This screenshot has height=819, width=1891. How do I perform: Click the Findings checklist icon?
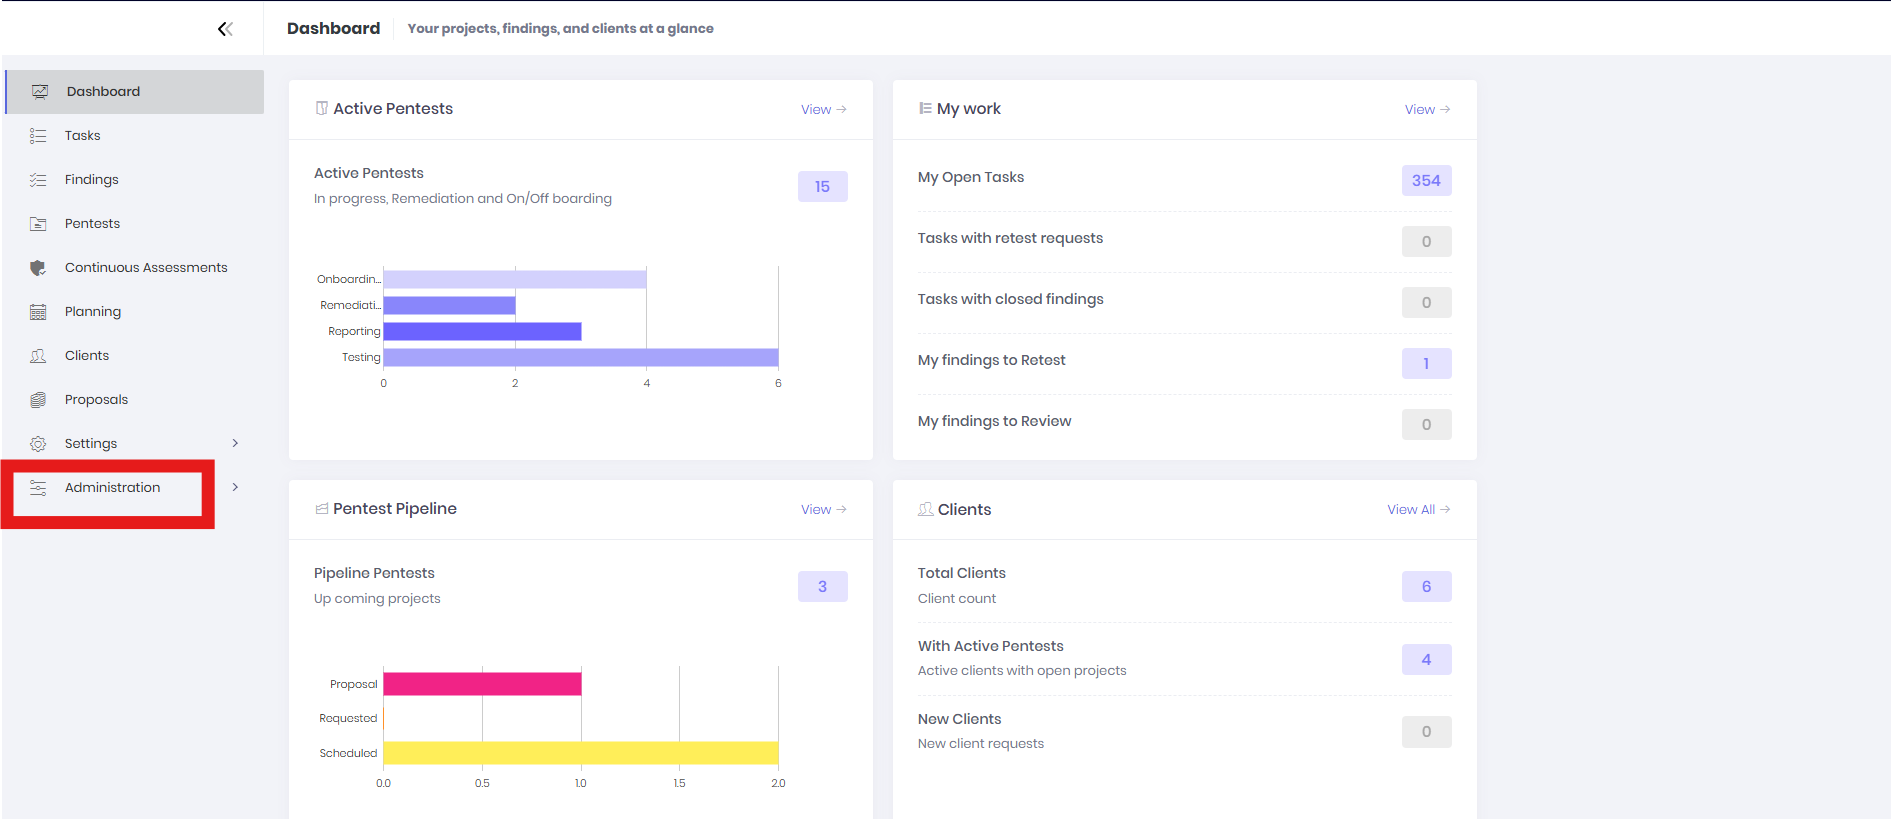pos(38,180)
